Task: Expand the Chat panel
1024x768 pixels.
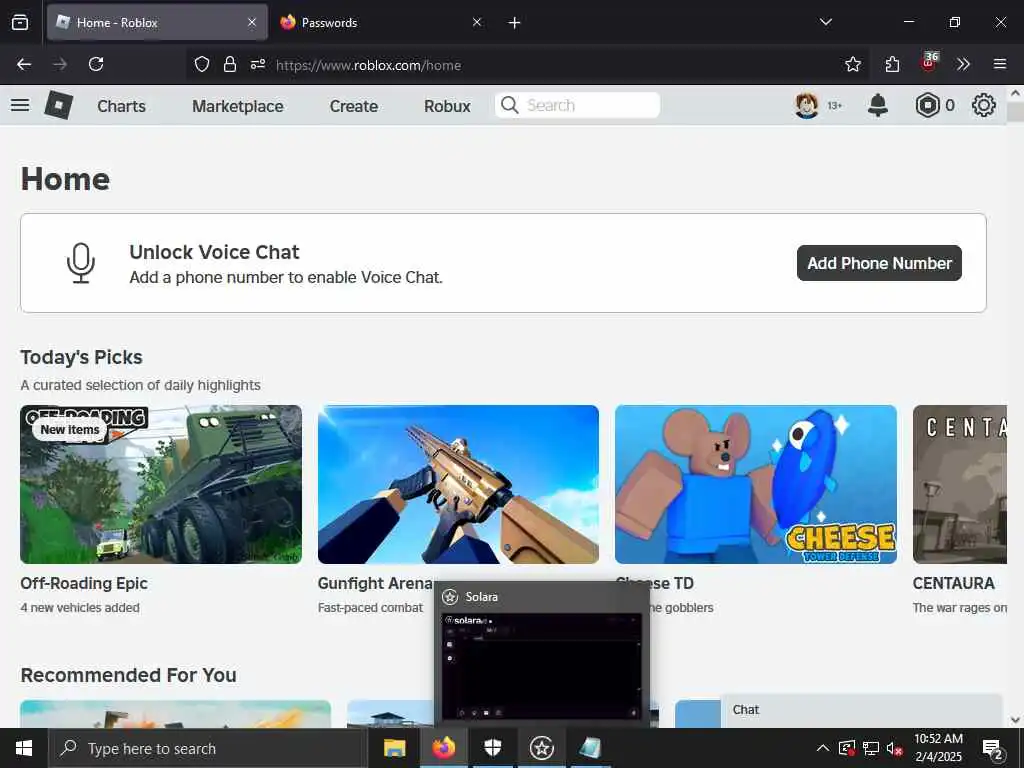Action: pyautogui.click(x=861, y=710)
